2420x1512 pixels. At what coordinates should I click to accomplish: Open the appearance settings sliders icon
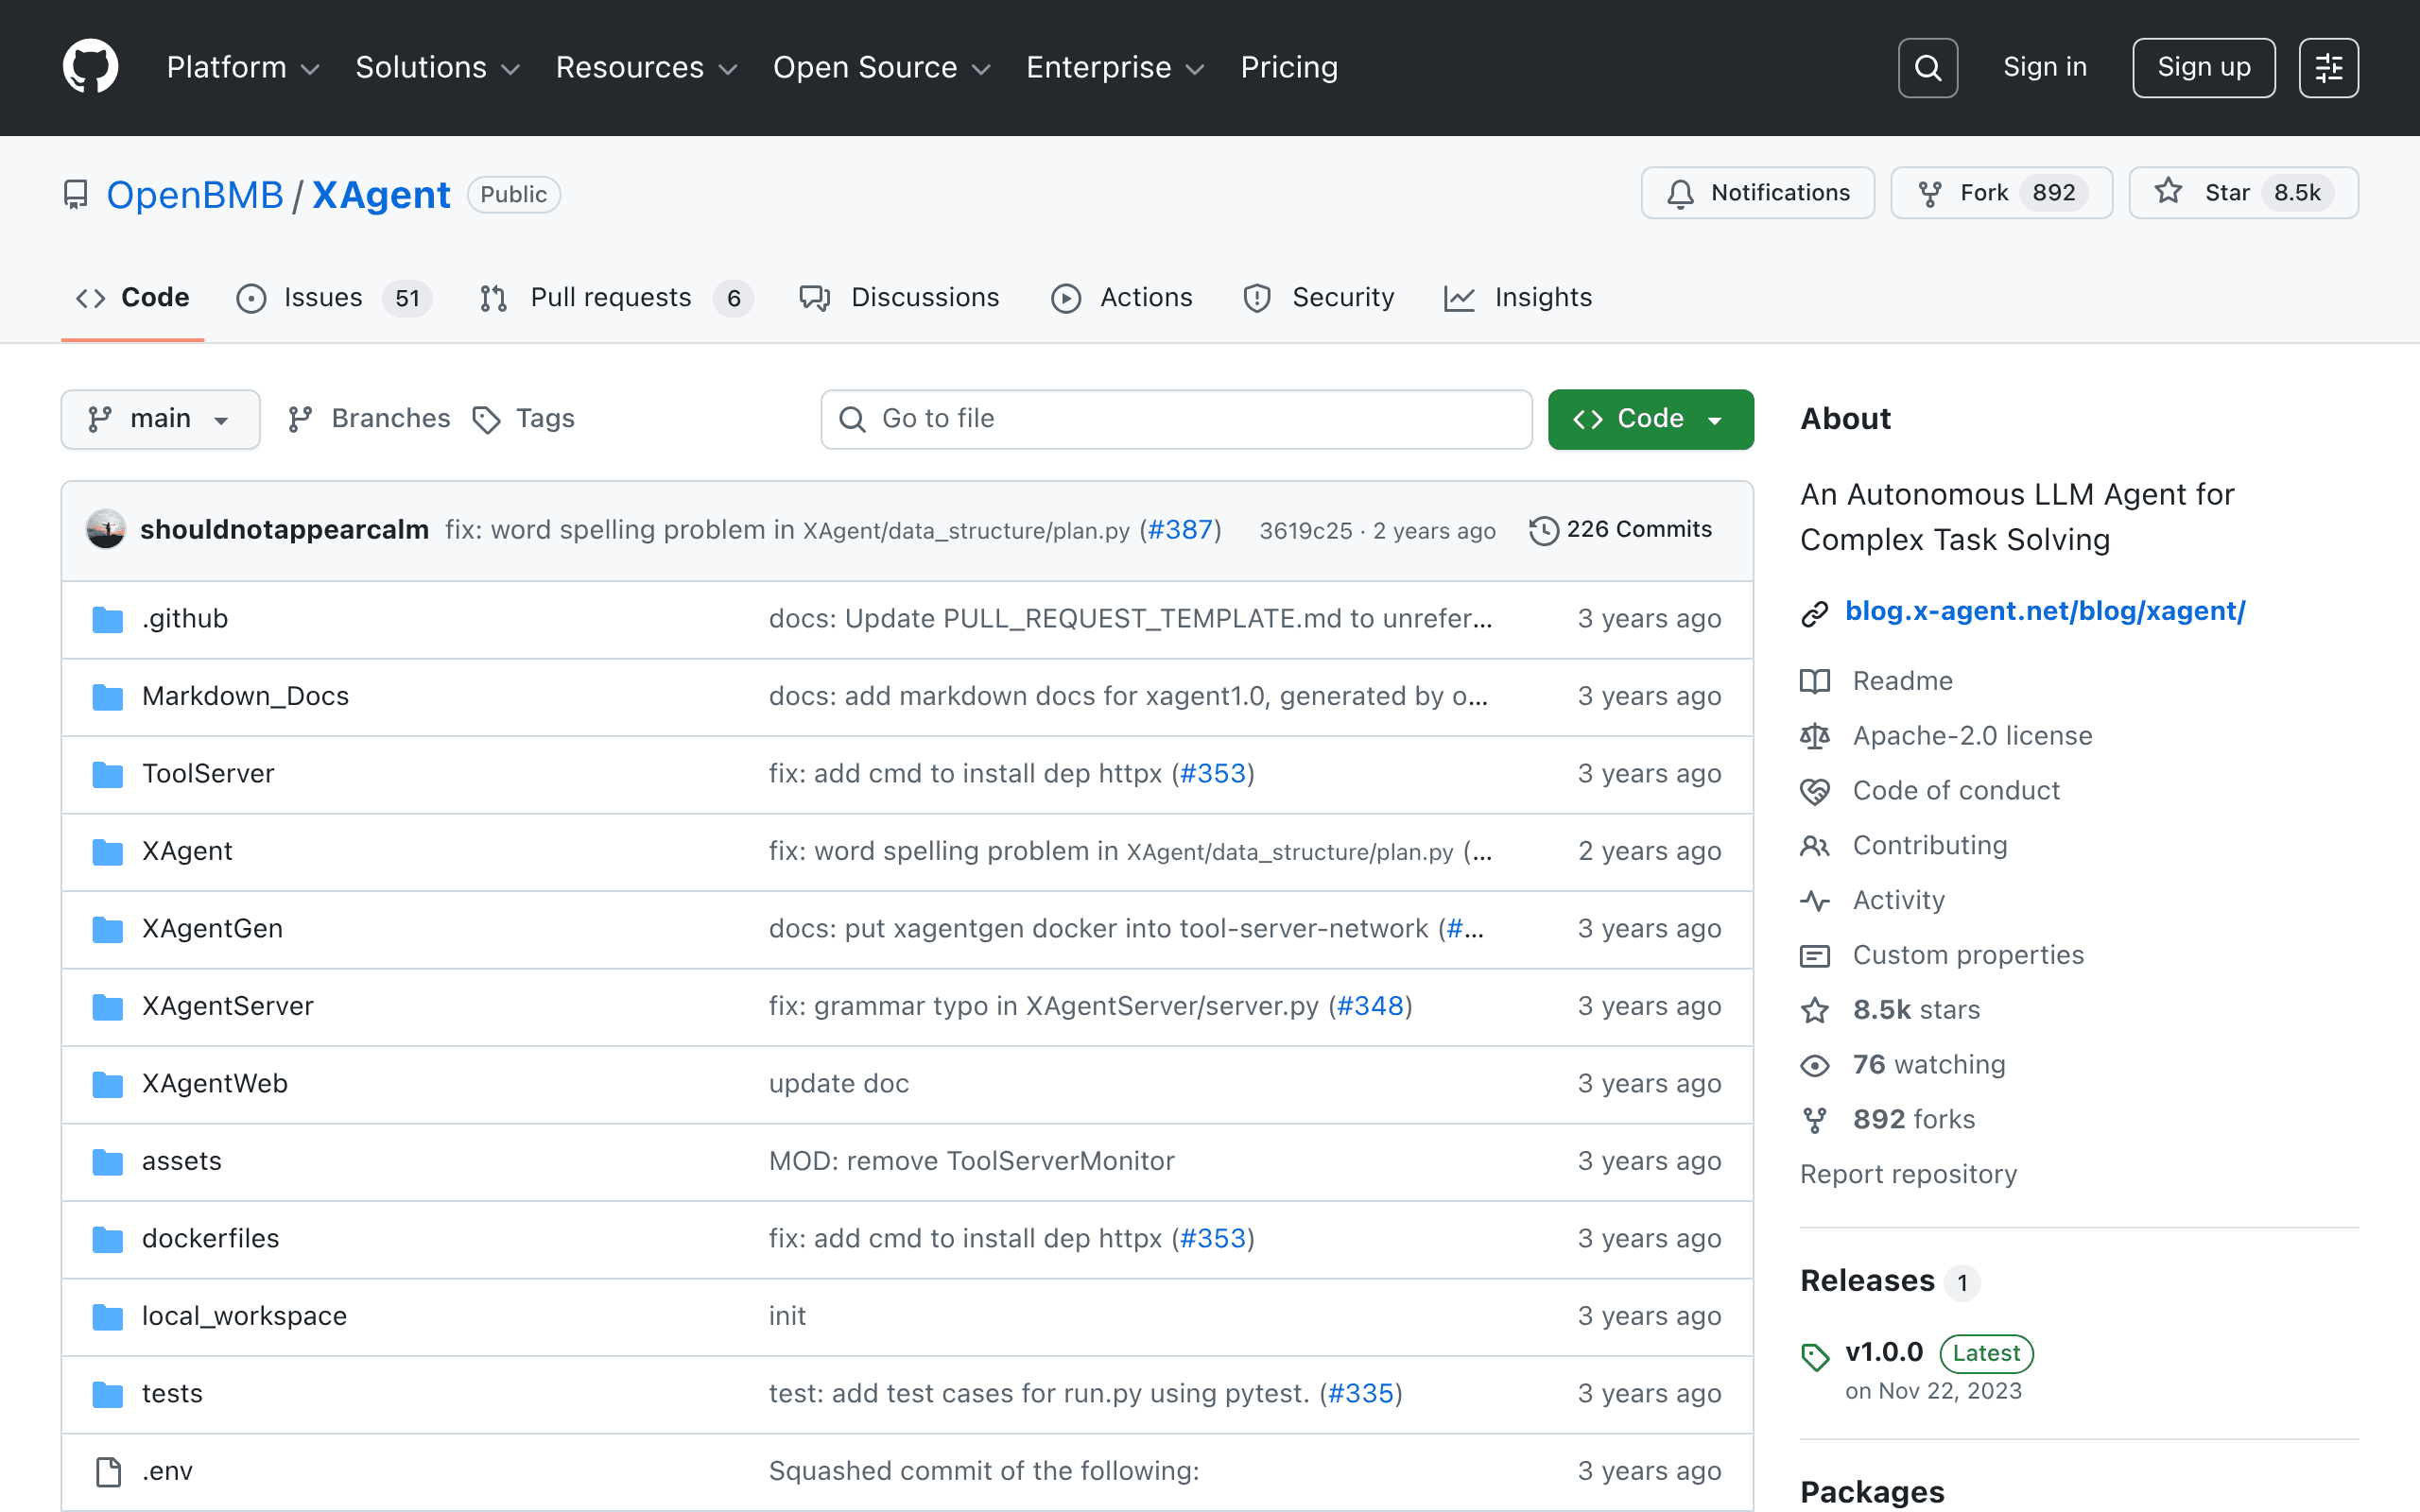(2328, 68)
